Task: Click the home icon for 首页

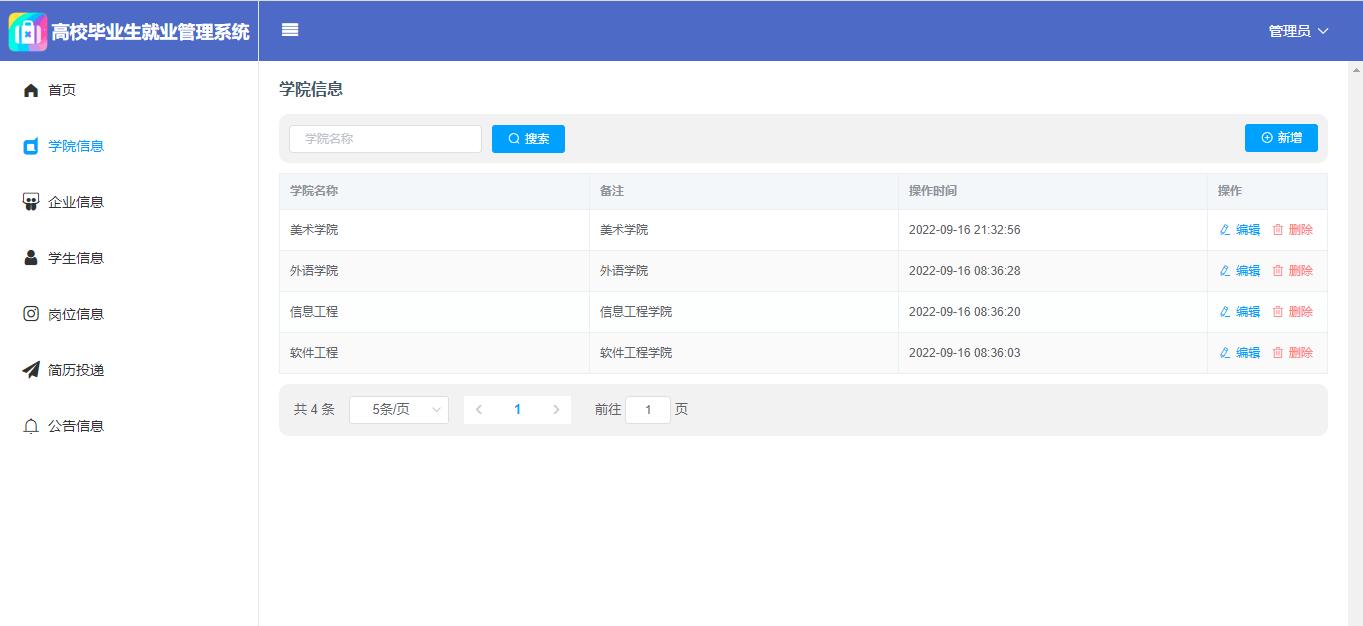Action: click(31, 91)
